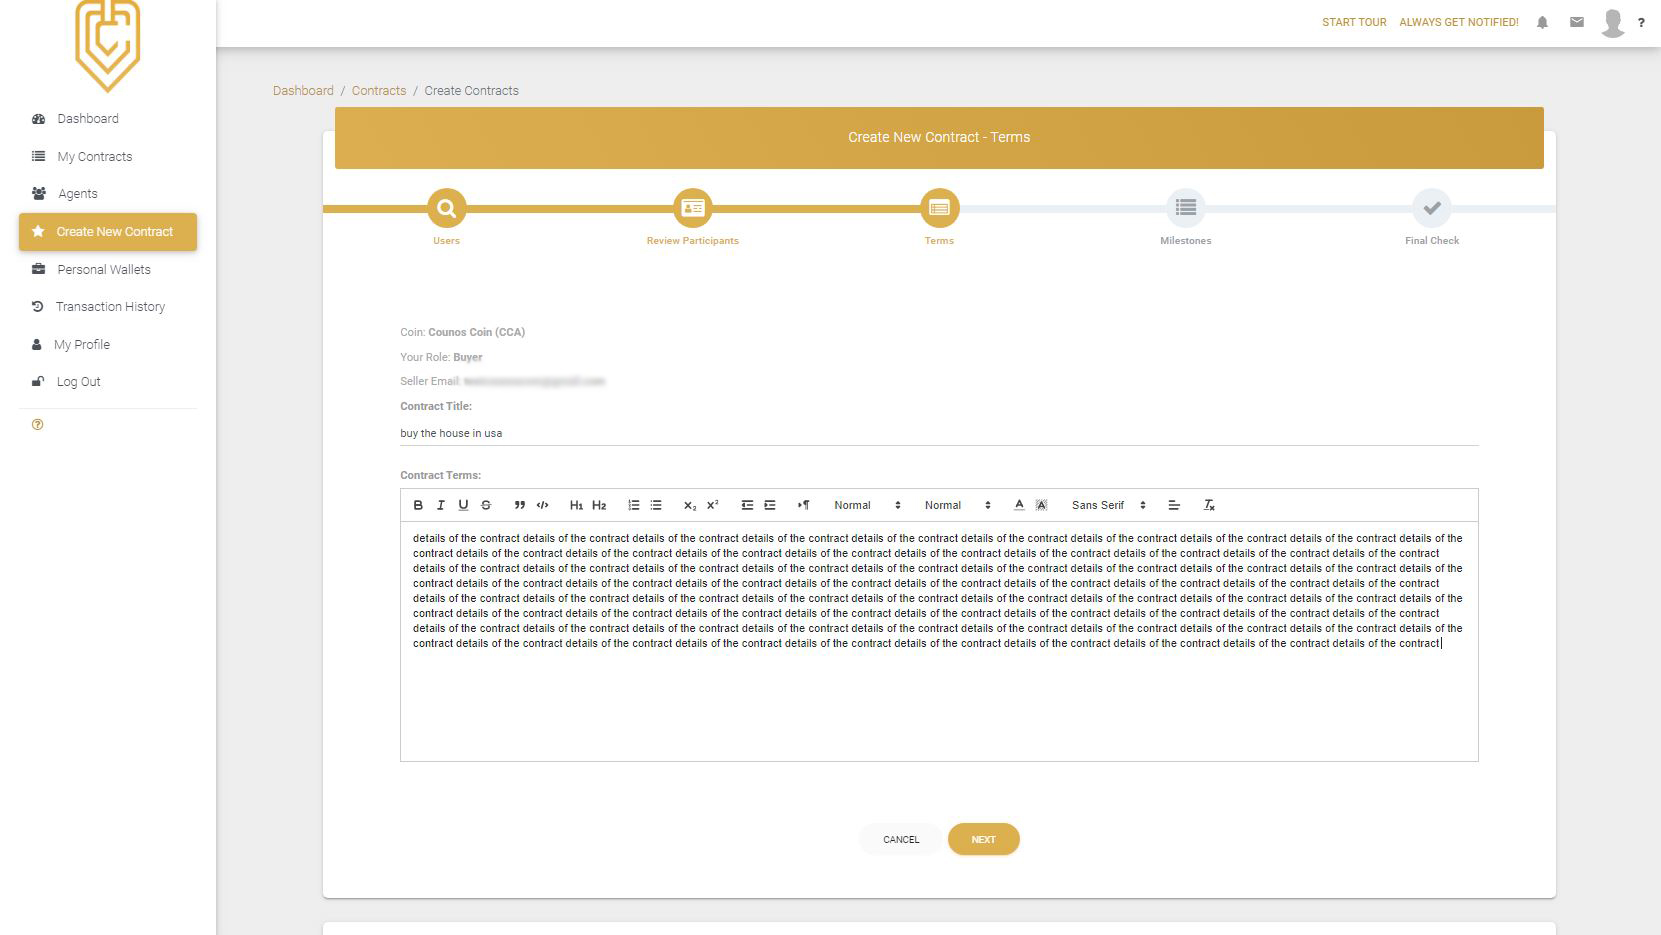Open the first Normal size dropdown
Viewport: 1661px width, 935px height.
(x=867, y=505)
